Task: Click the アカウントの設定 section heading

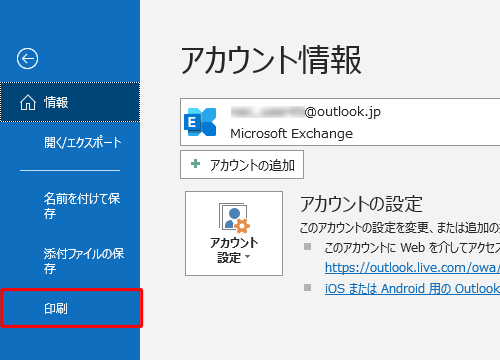Action: (361, 204)
